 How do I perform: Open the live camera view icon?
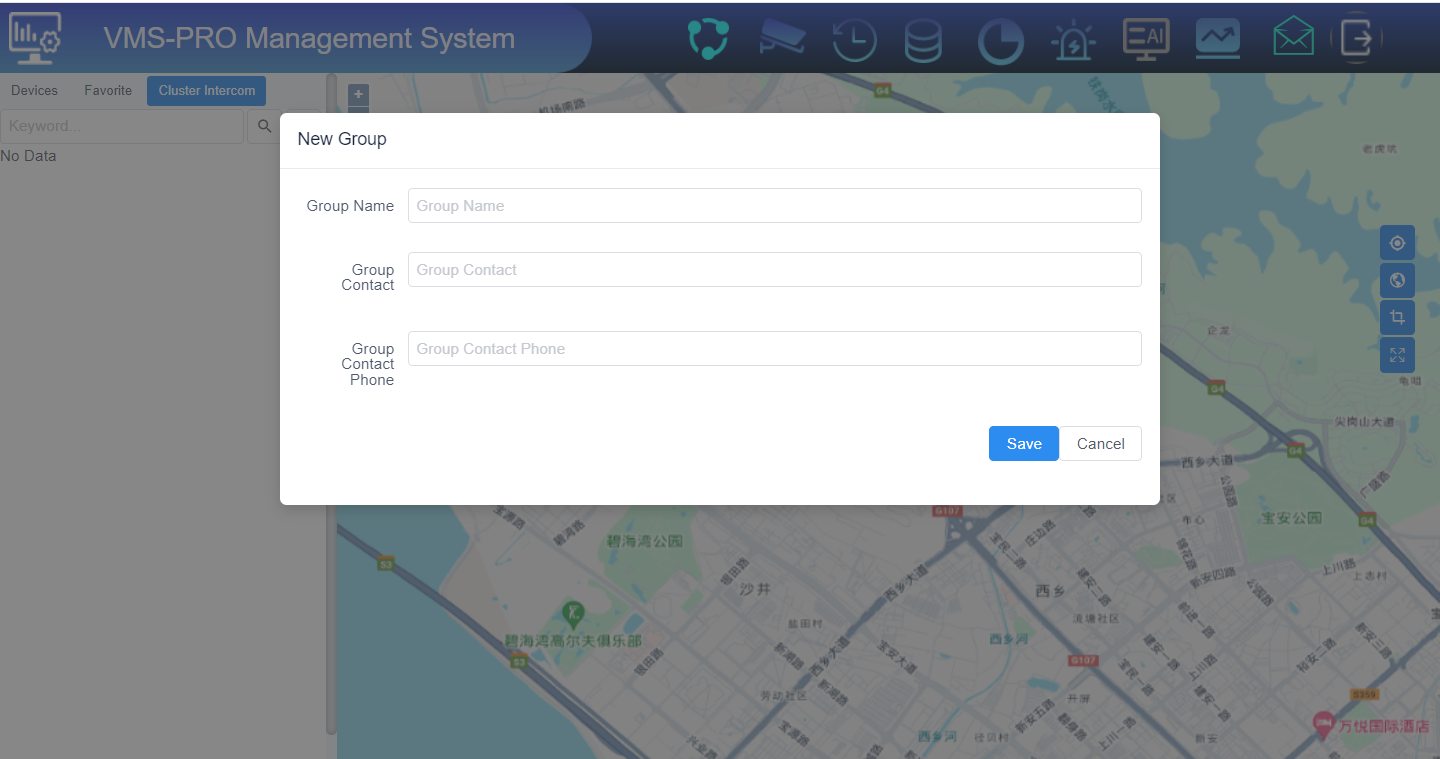coord(782,36)
